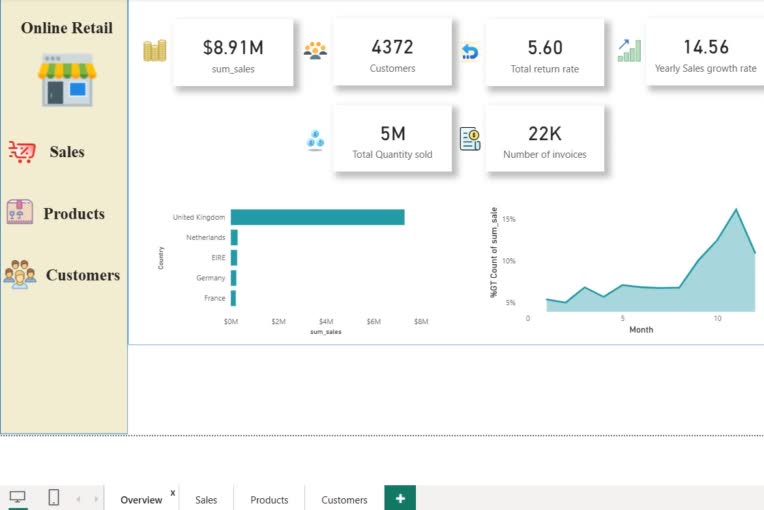764x510 pixels.
Task: Navigate using the Sales sidebar label
Action: [67, 152]
